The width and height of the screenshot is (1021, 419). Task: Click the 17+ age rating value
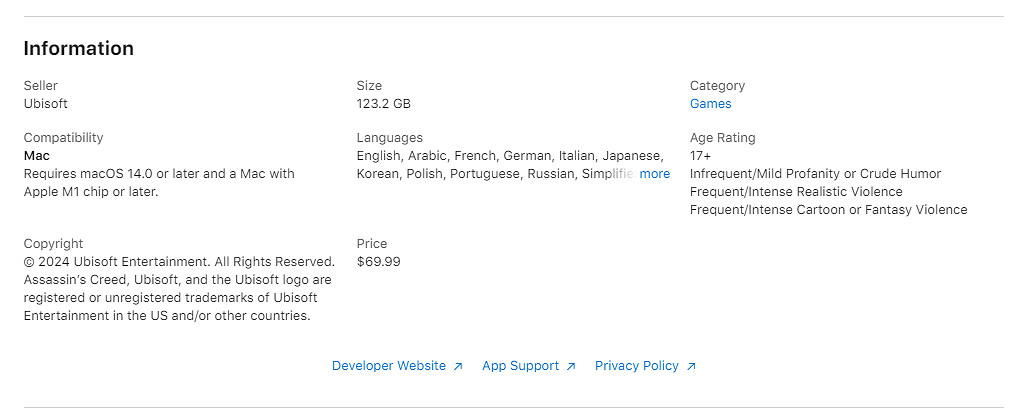coord(700,156)
